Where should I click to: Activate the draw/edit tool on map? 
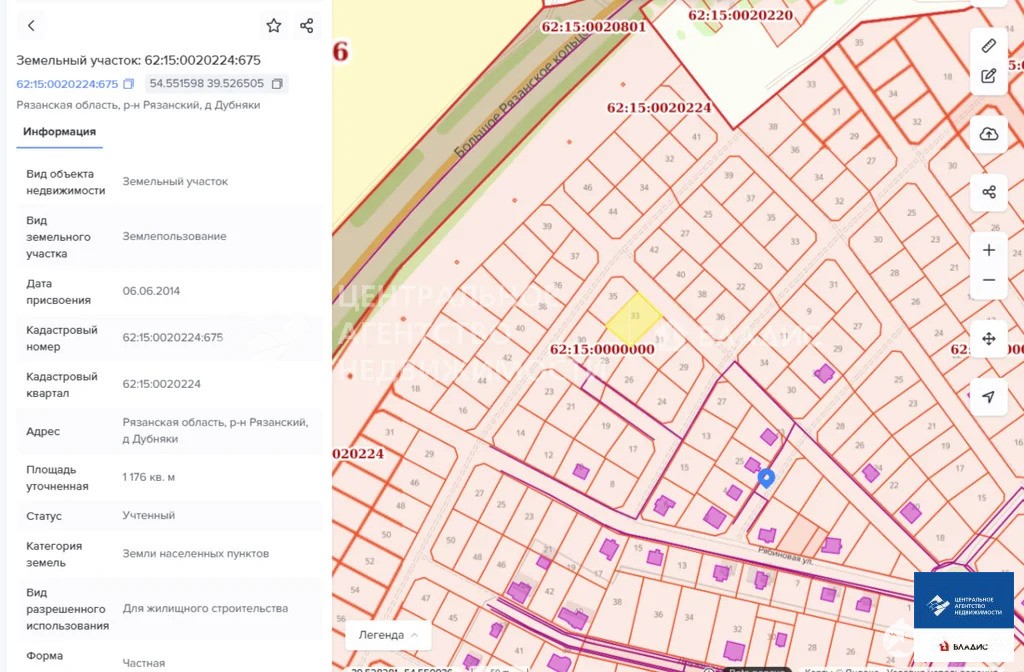tap(988, 76)
